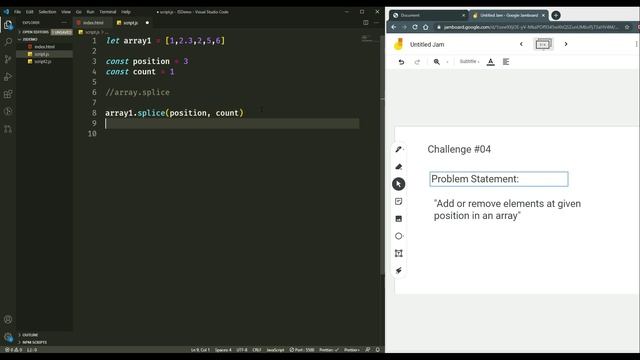Open the Chrome home page button
640x360 pixels.
coord(426,27)
